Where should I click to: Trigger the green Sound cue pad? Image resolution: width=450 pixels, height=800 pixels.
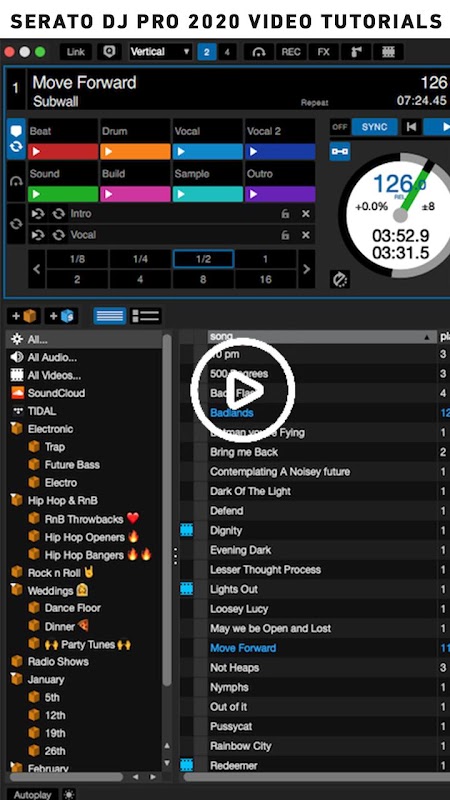coord(63,194)
